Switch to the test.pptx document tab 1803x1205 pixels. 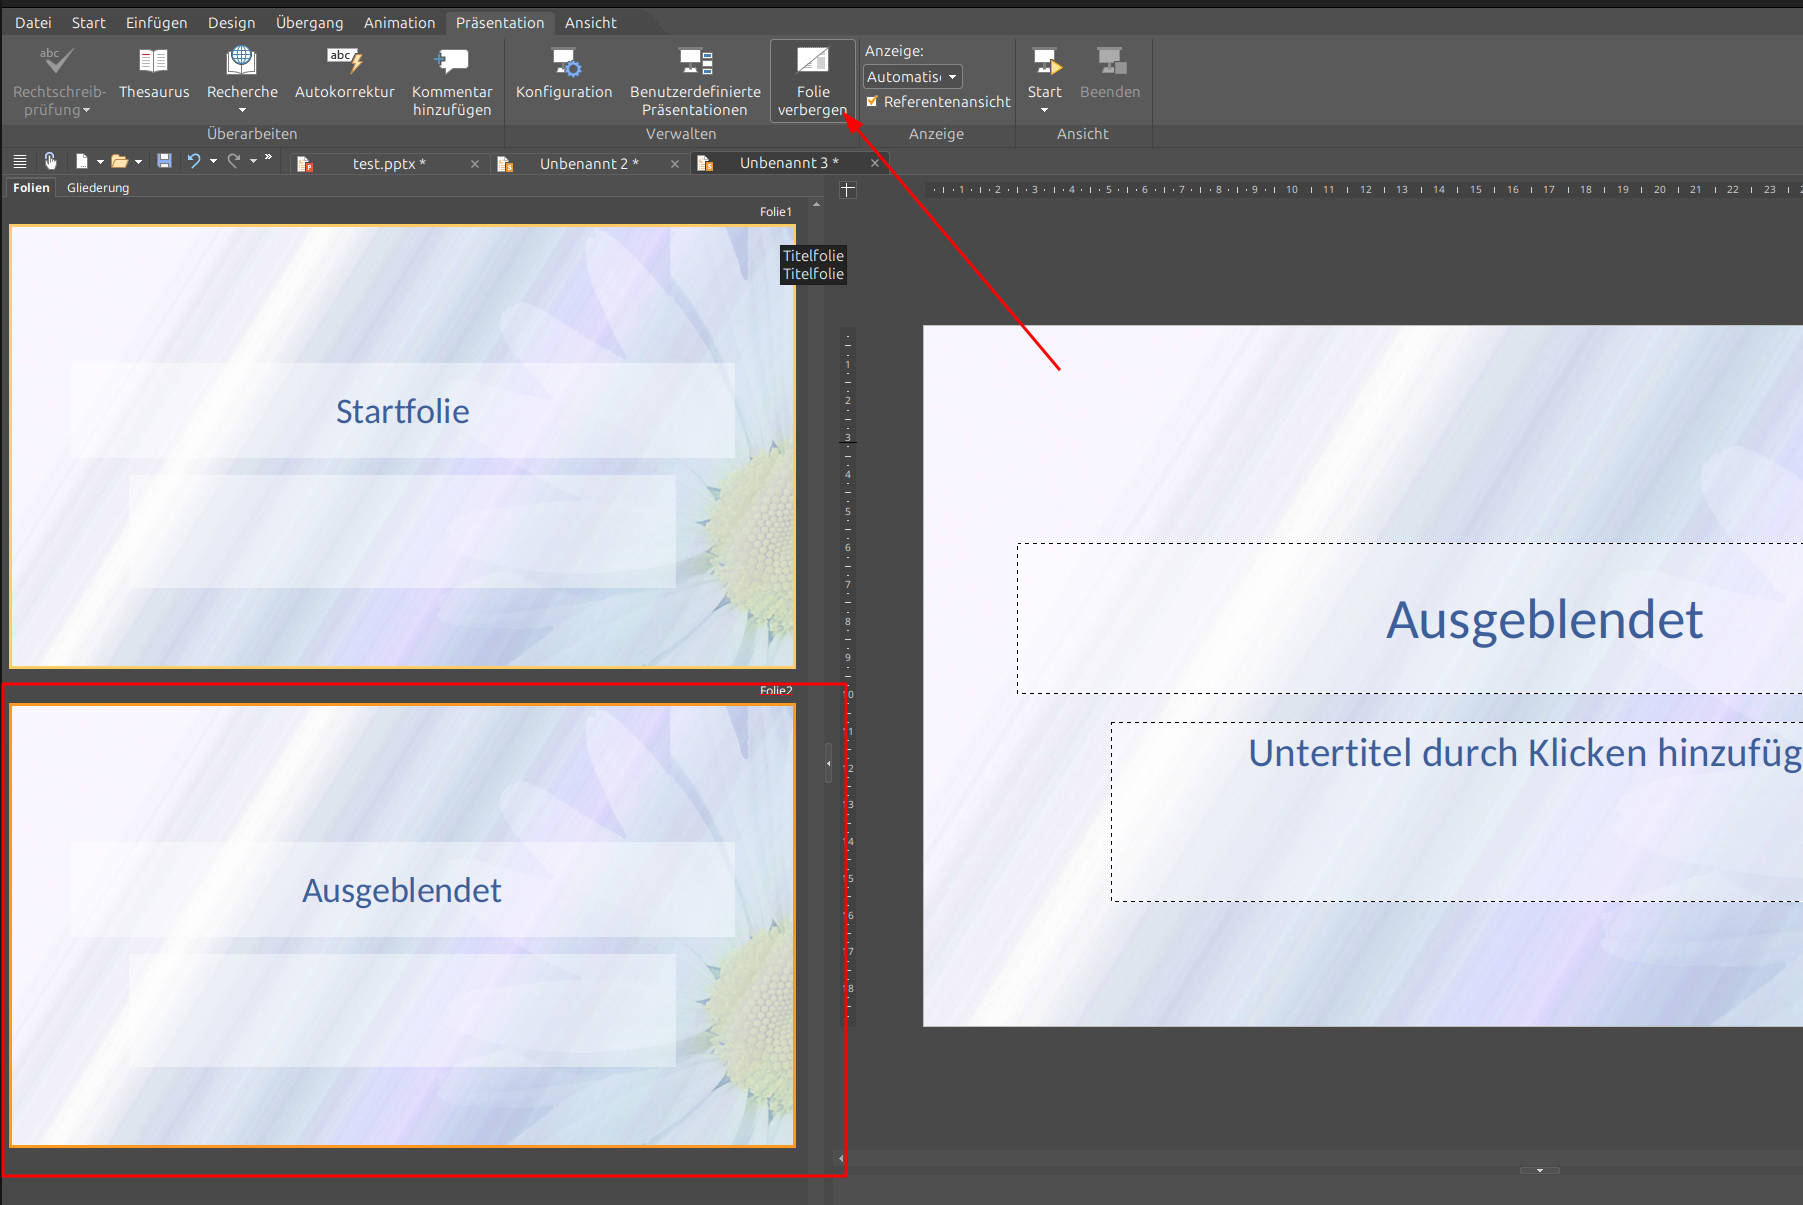tap(388, 163)
